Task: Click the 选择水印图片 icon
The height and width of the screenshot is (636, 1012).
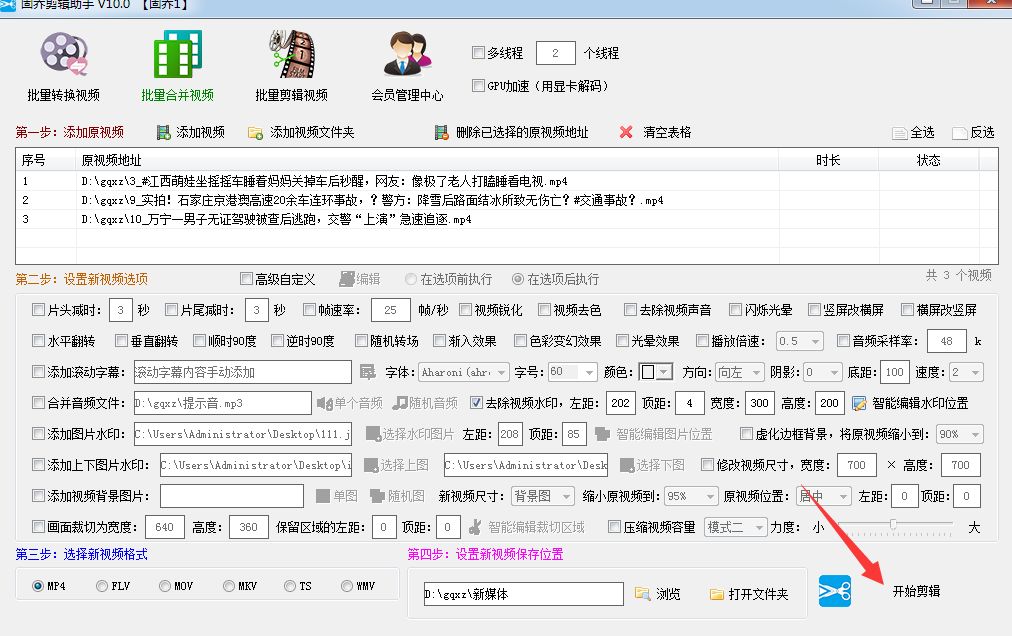Action: (373, 434)
